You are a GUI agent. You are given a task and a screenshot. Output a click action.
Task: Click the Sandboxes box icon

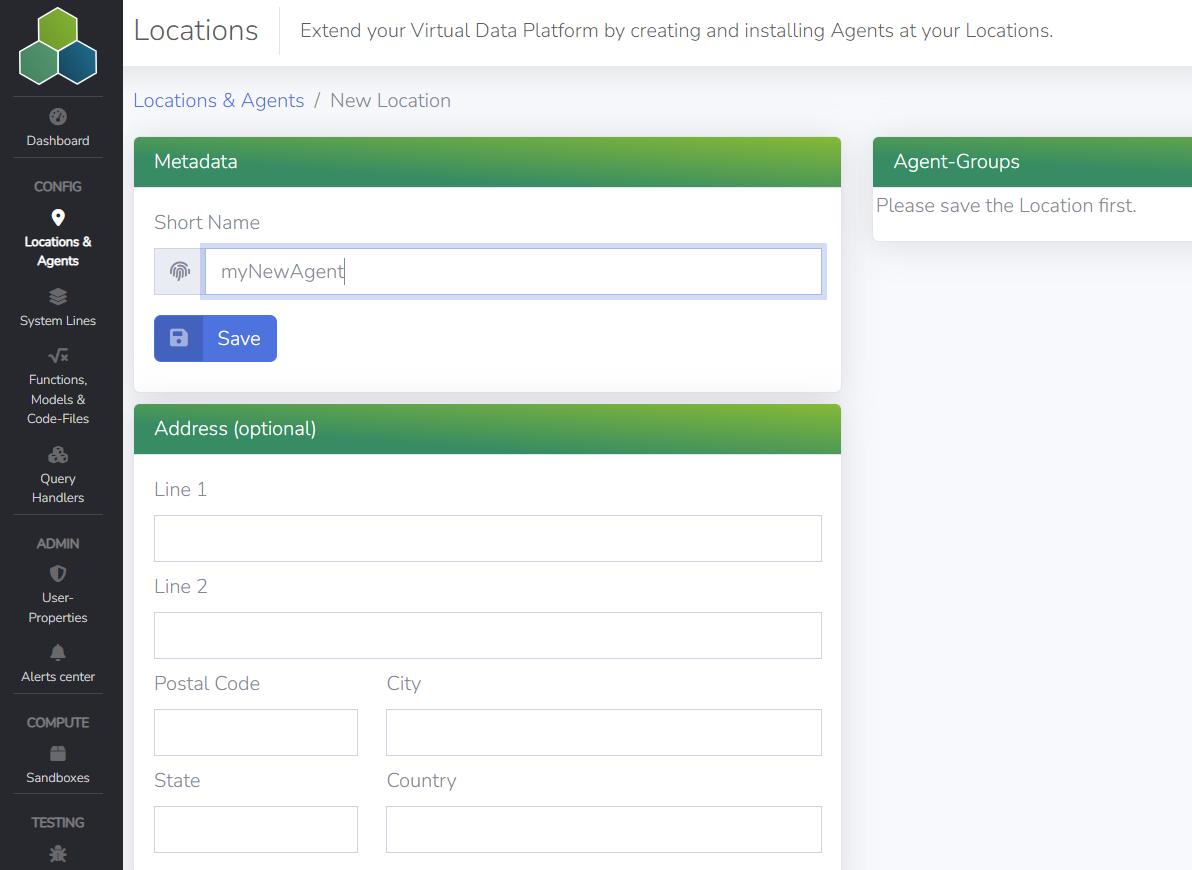[x=58, y=753]
